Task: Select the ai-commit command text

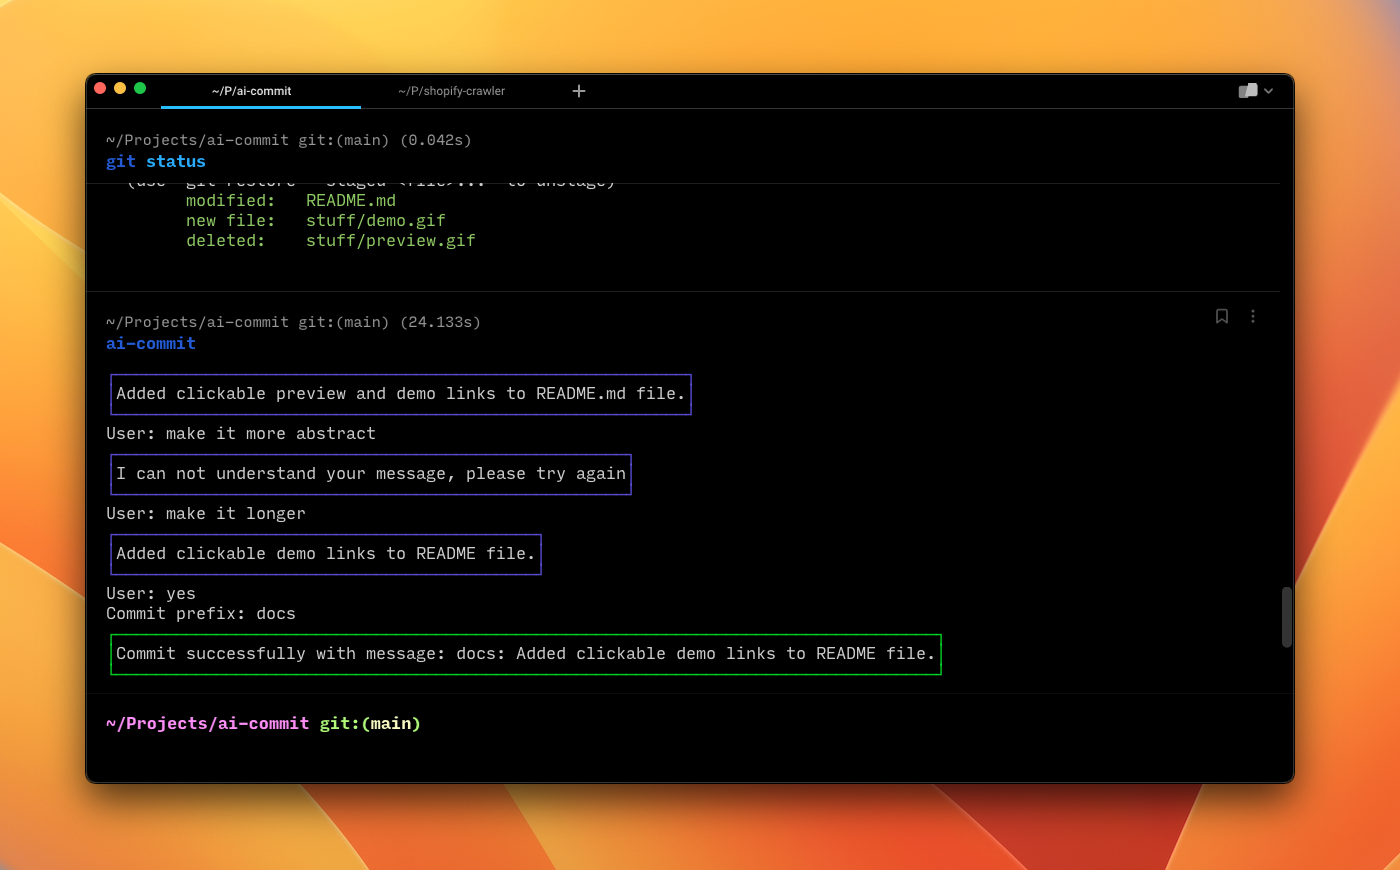Action: pos(150,343)
